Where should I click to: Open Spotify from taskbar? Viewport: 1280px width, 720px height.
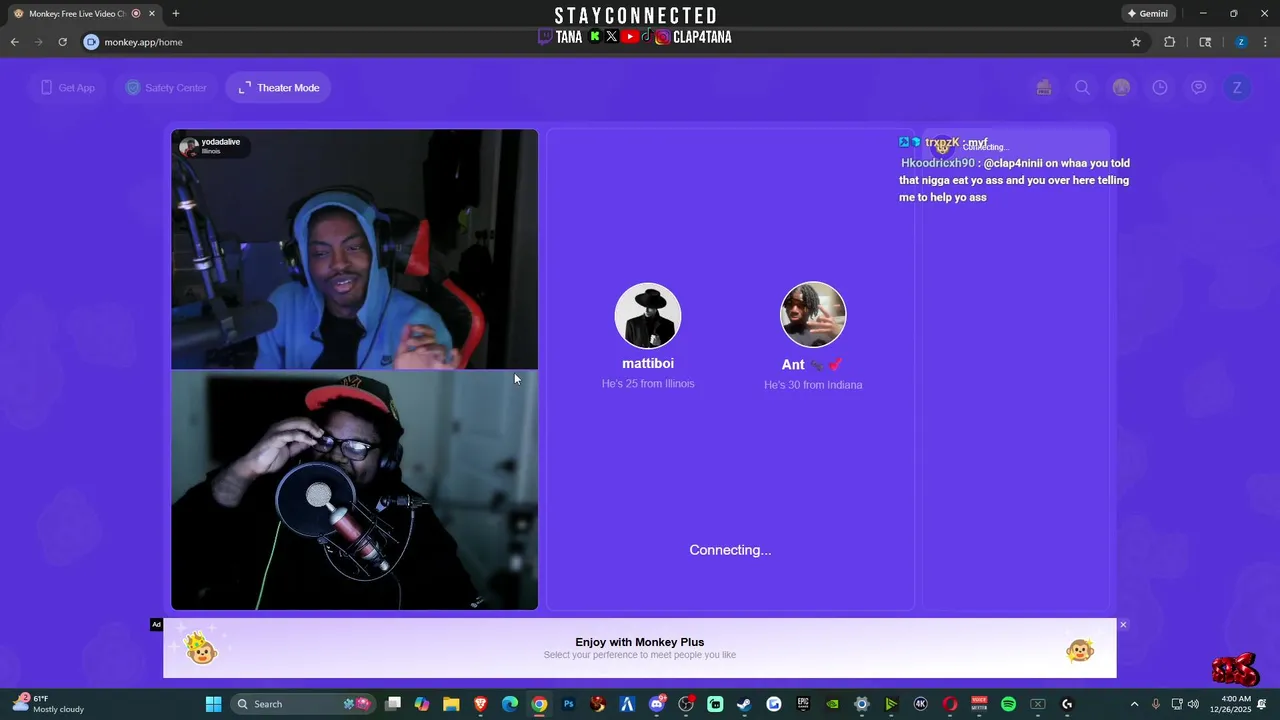[1008, 704]
